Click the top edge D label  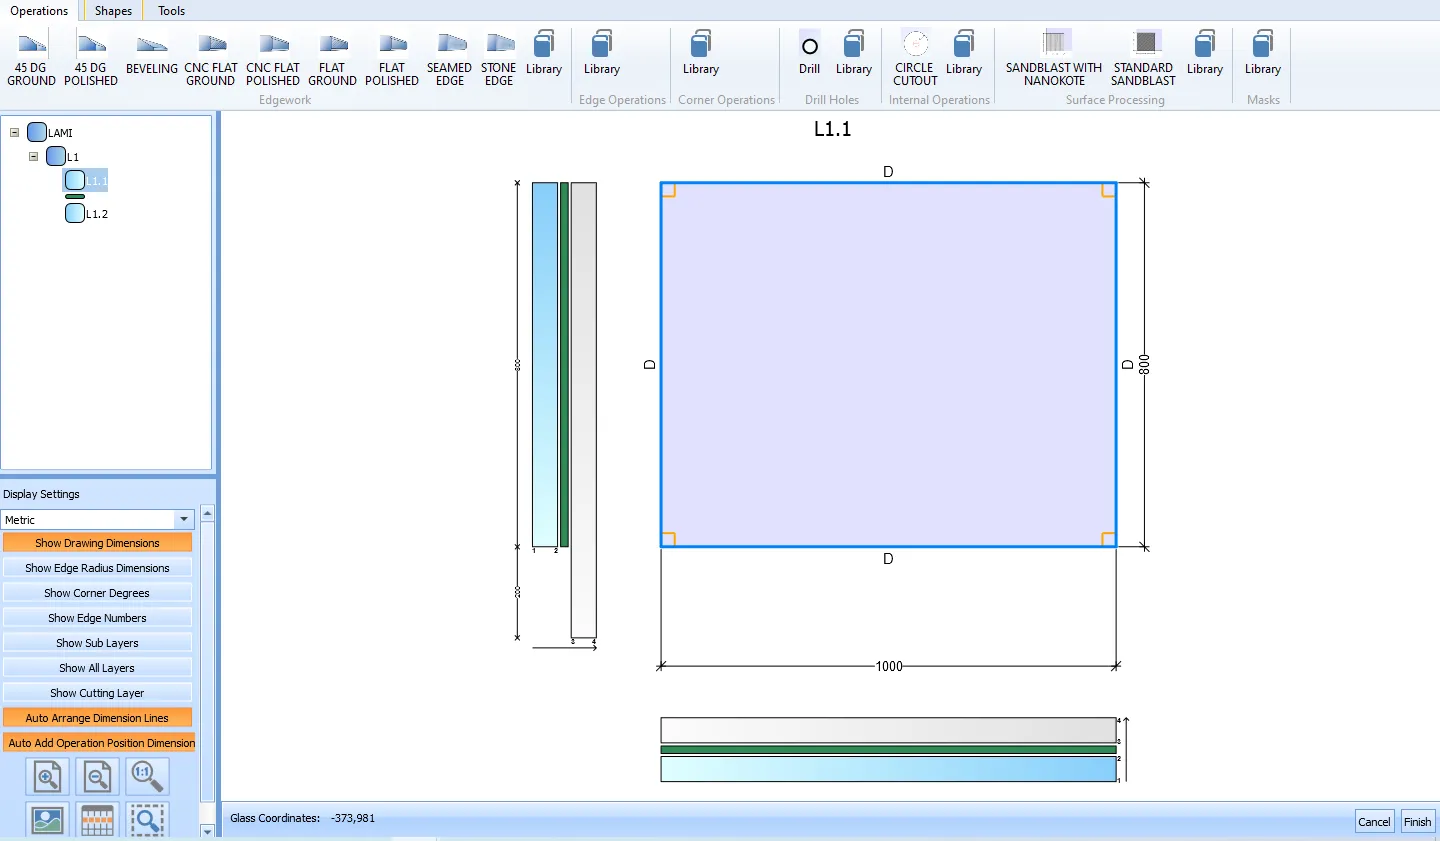click(x=888, y=172)
